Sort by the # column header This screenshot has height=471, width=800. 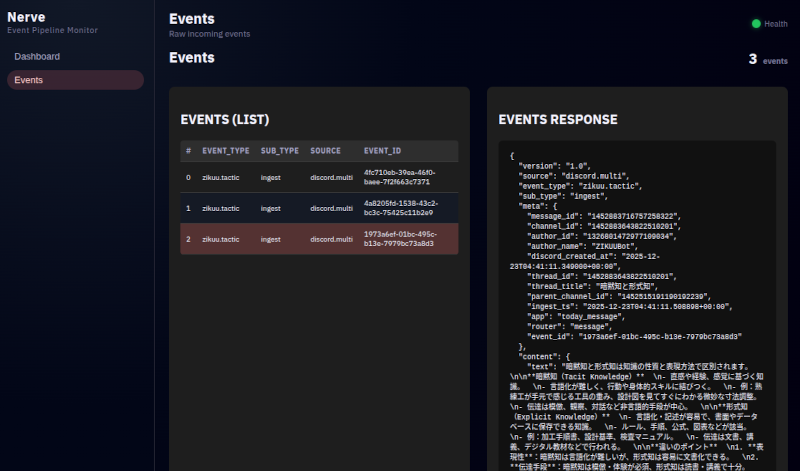pos(188,151)
